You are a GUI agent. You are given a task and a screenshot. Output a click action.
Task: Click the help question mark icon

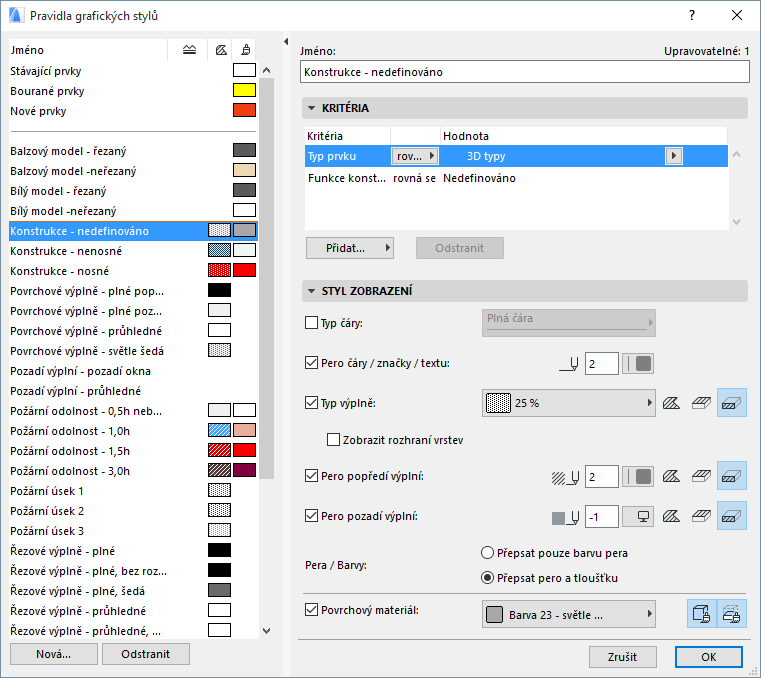[x=692, y=16]
